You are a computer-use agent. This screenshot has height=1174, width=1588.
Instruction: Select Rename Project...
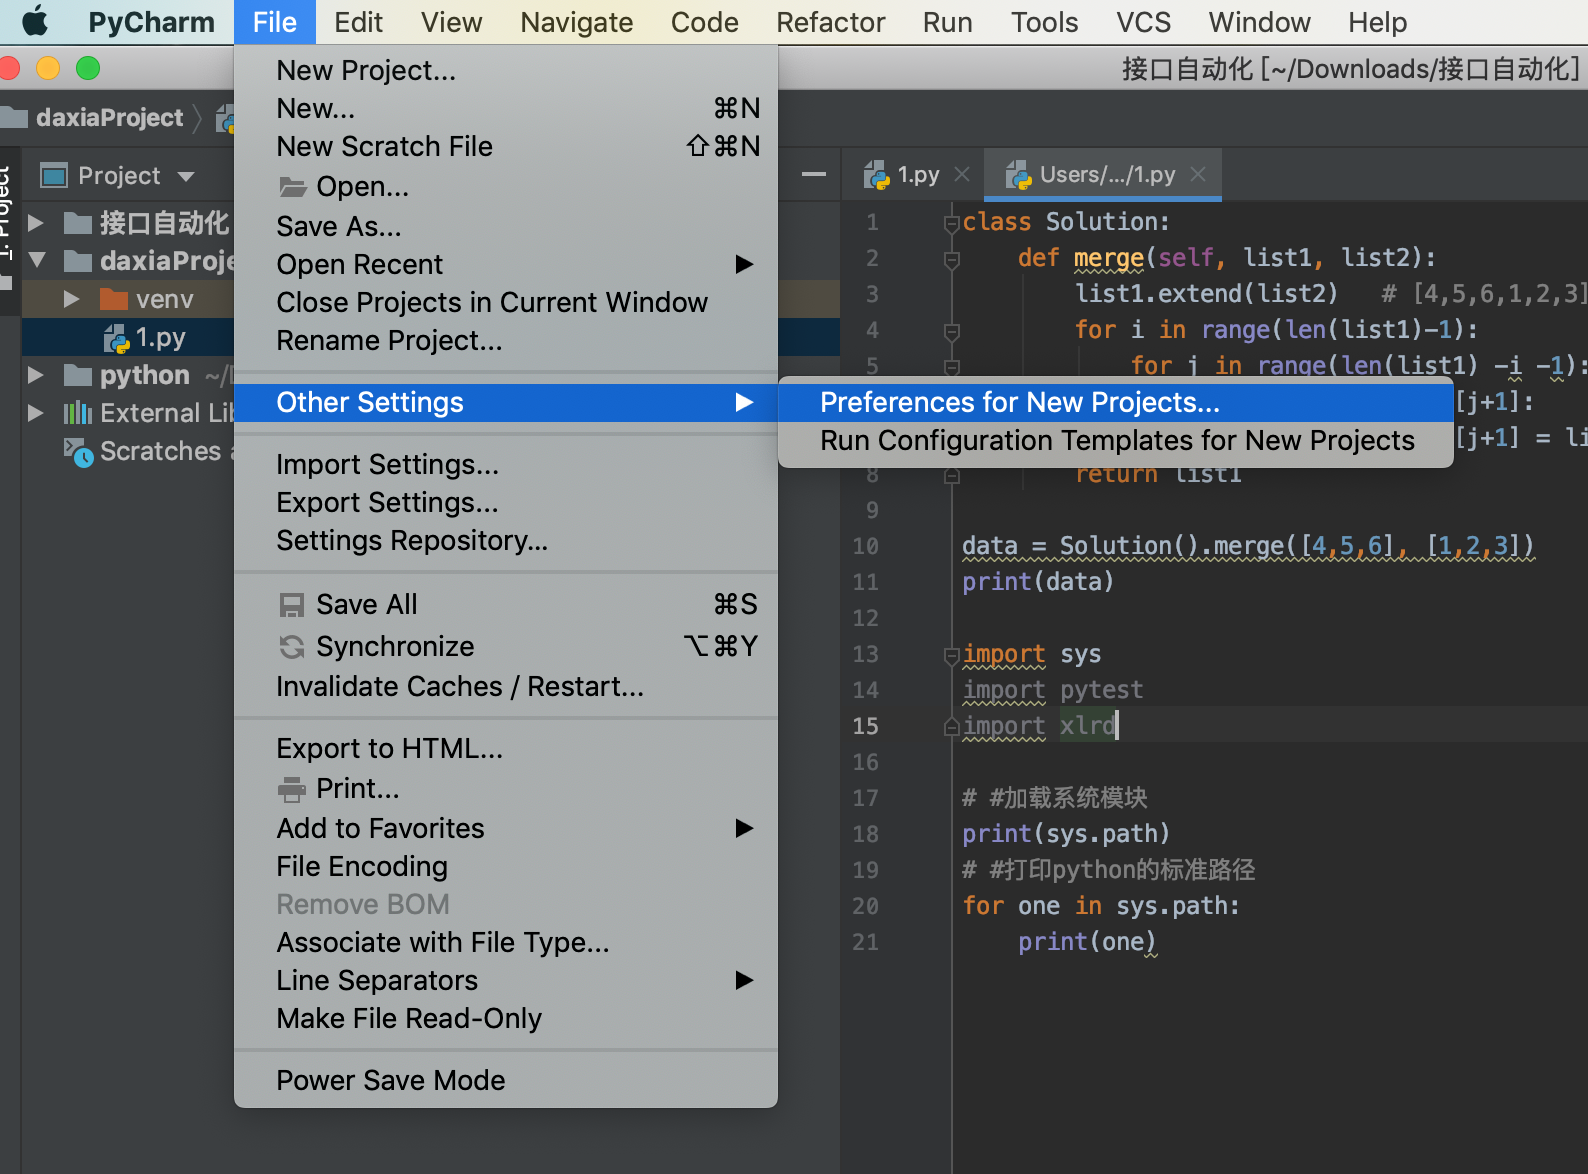pos(506,341)
